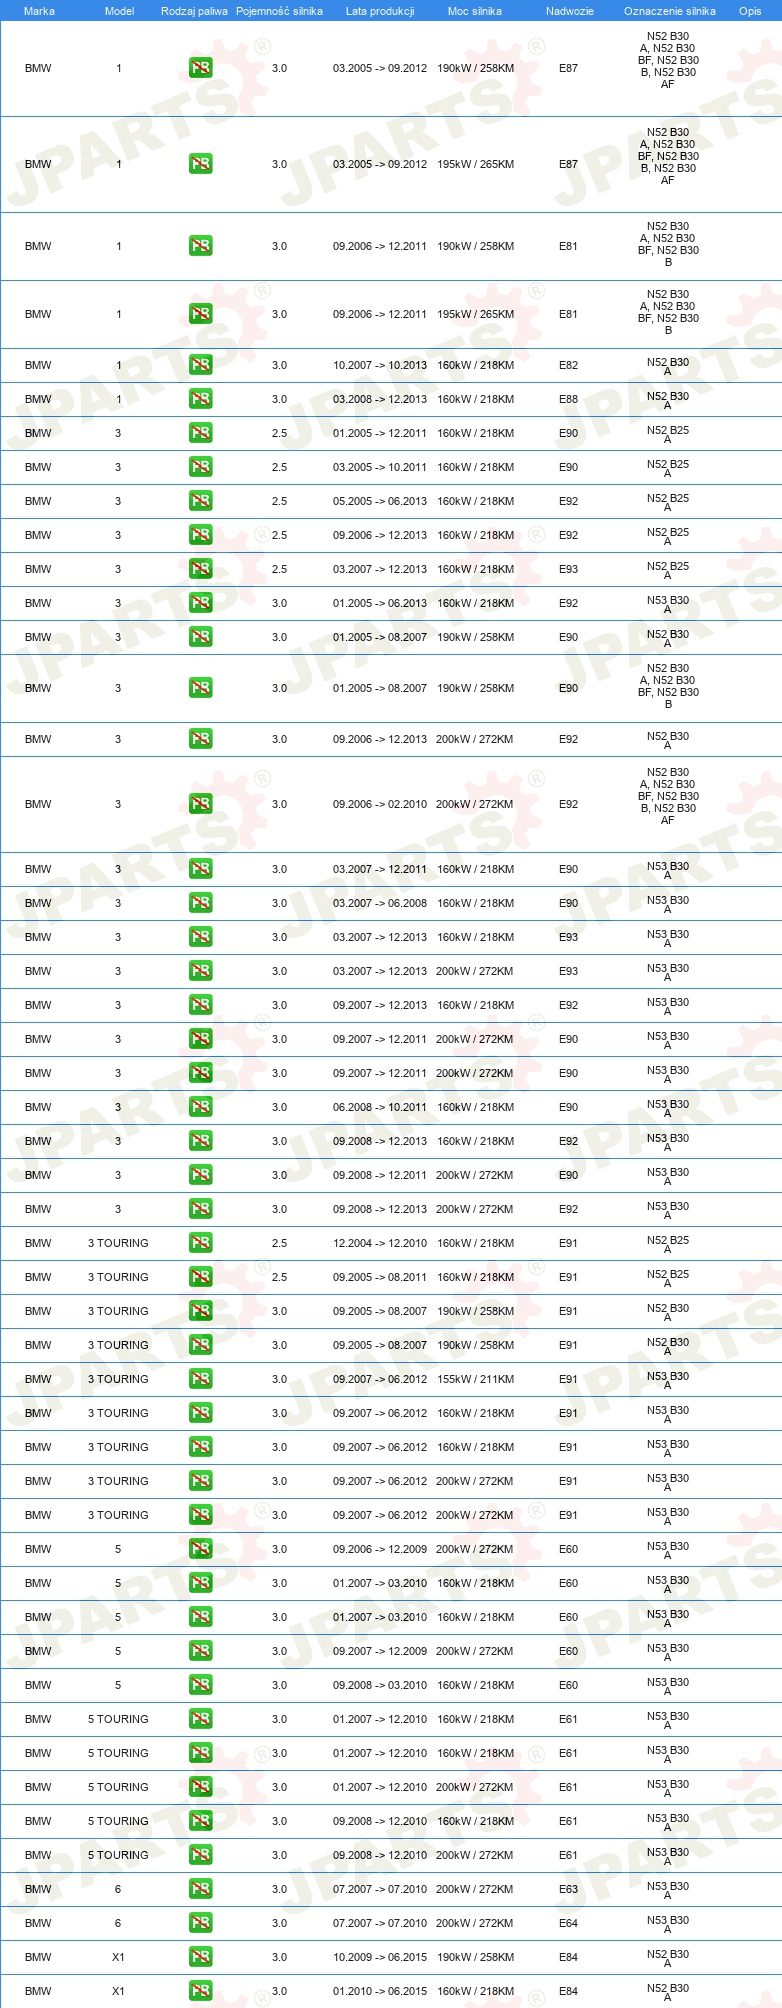Viewport: 782px width, 2008px height.
Task: Click fuel icon in the 01.2005 -> 12.2011 row
Action: [200, 433]
